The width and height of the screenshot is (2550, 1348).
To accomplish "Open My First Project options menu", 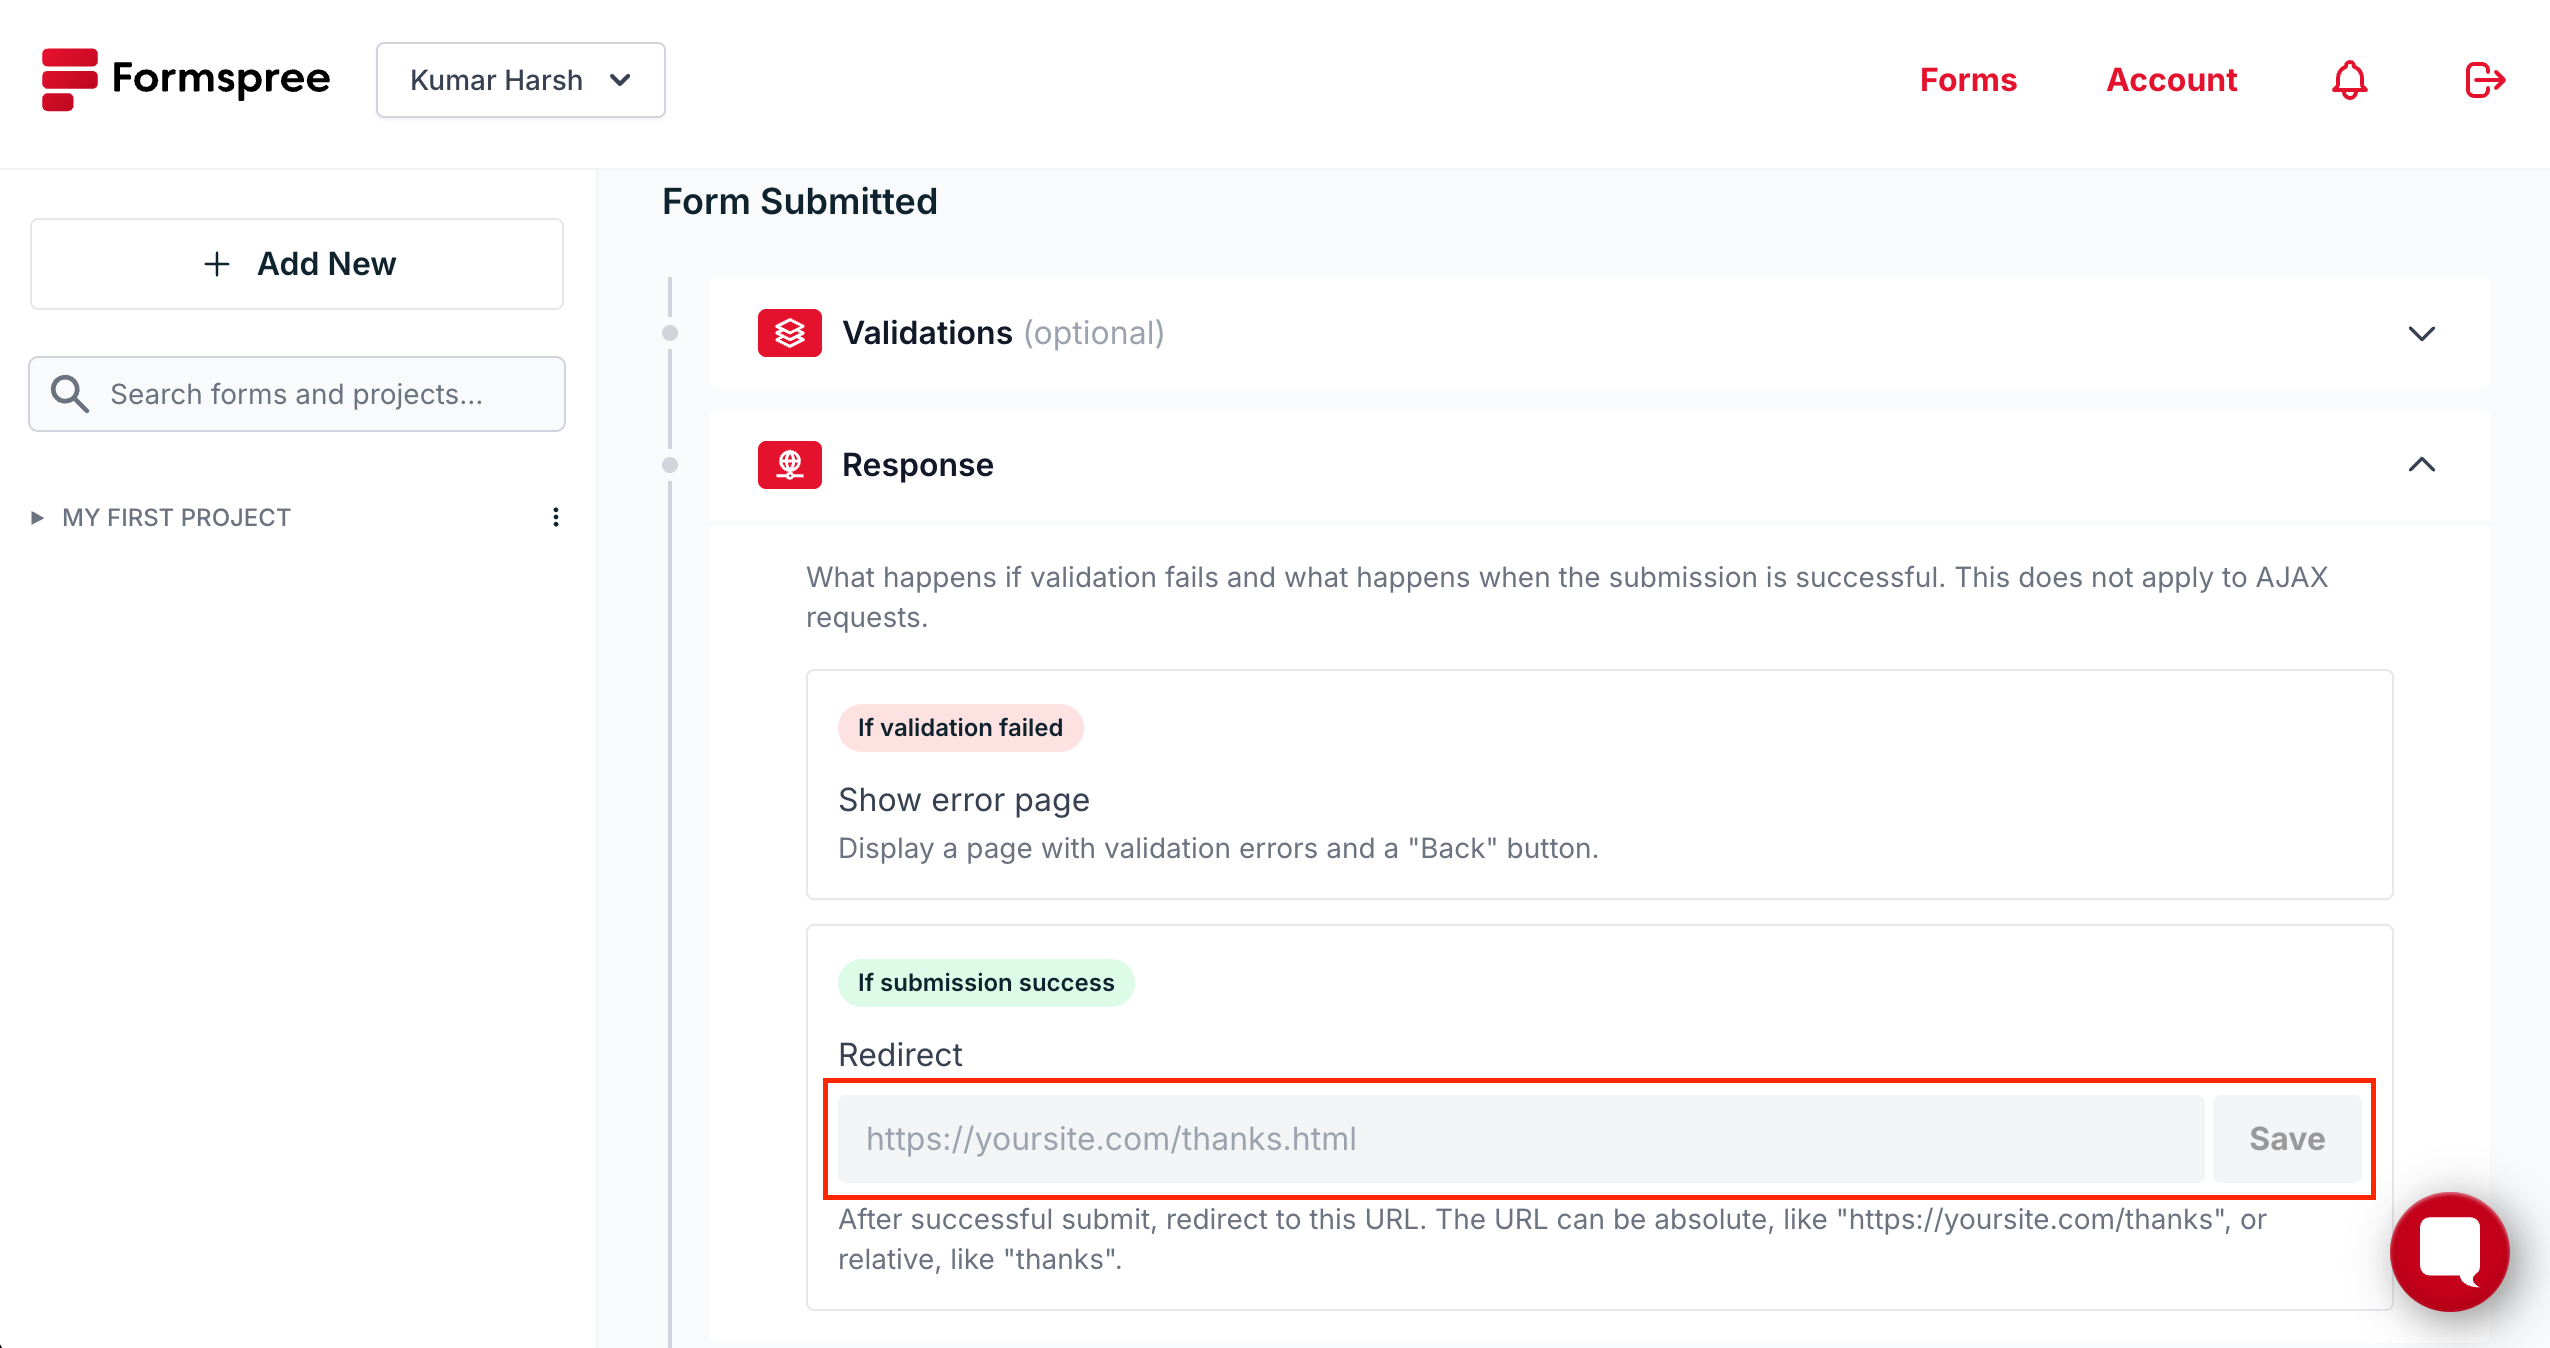I will (x=556, y=517).
